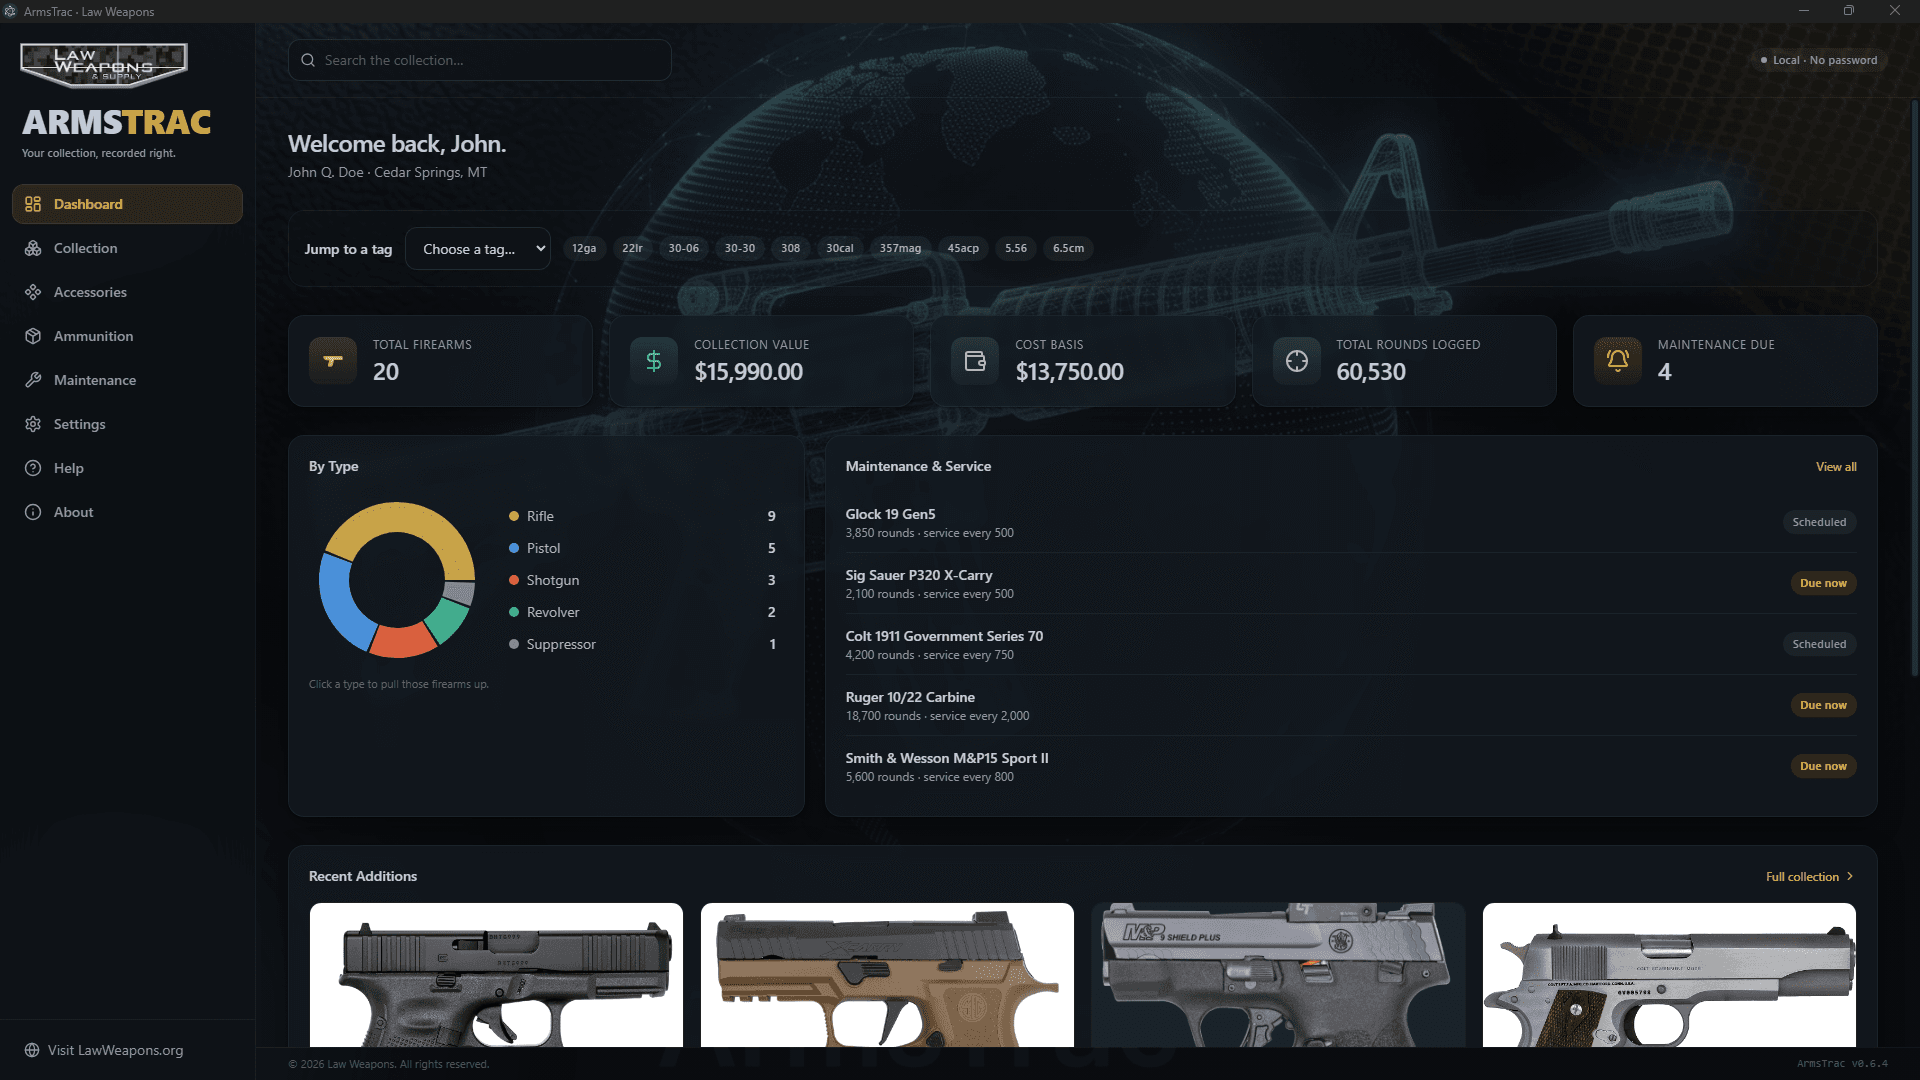Click the Rifle row in By Type legend
The height and width of the screenshot is (1080, 1920).
click(x=643, y=516)
